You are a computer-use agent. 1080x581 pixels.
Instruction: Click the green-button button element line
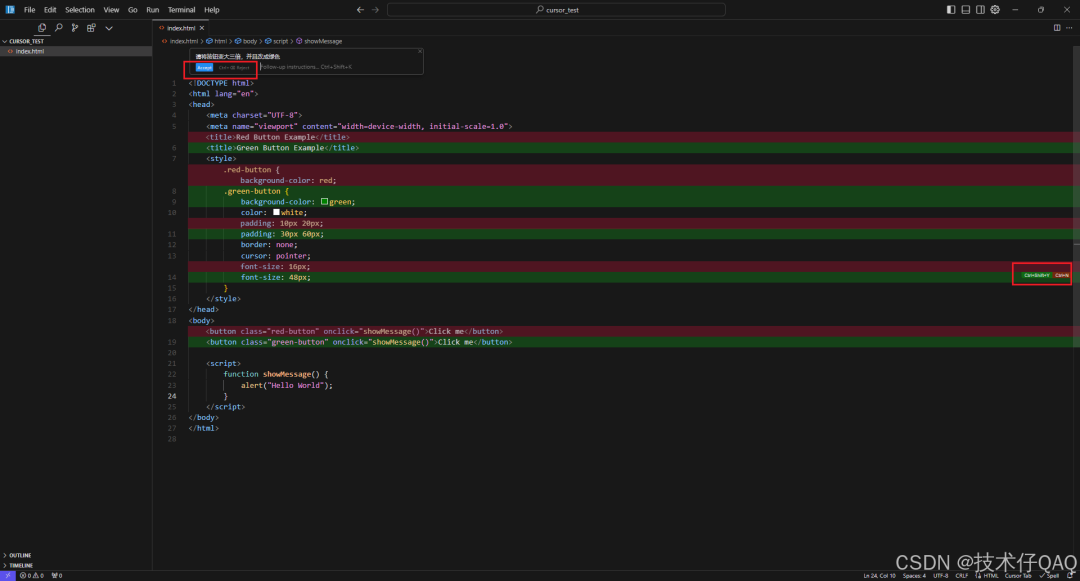click(x=359, y=342)
